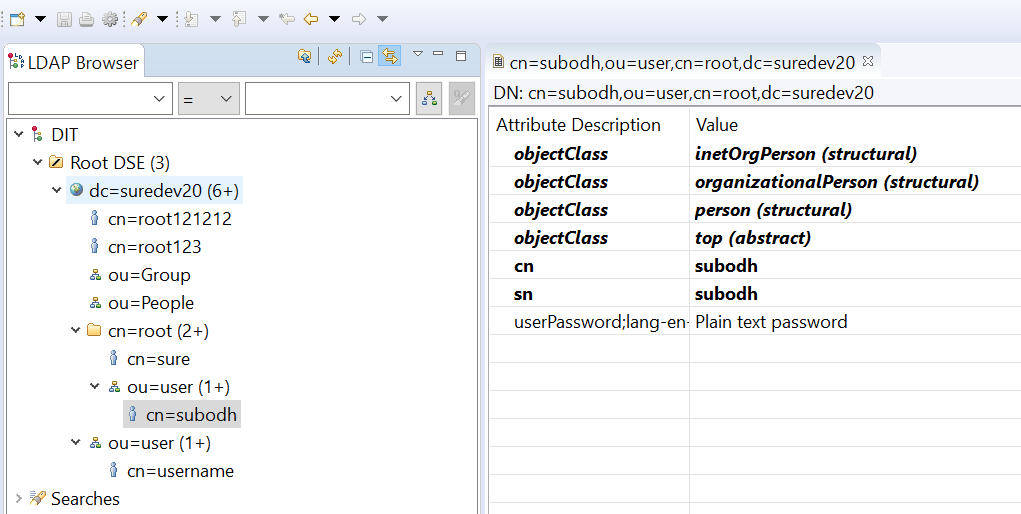Viewport: 1021px width, 514px height.
Task: Click the New wizard toolbar icon
Action: click(17, 20)
